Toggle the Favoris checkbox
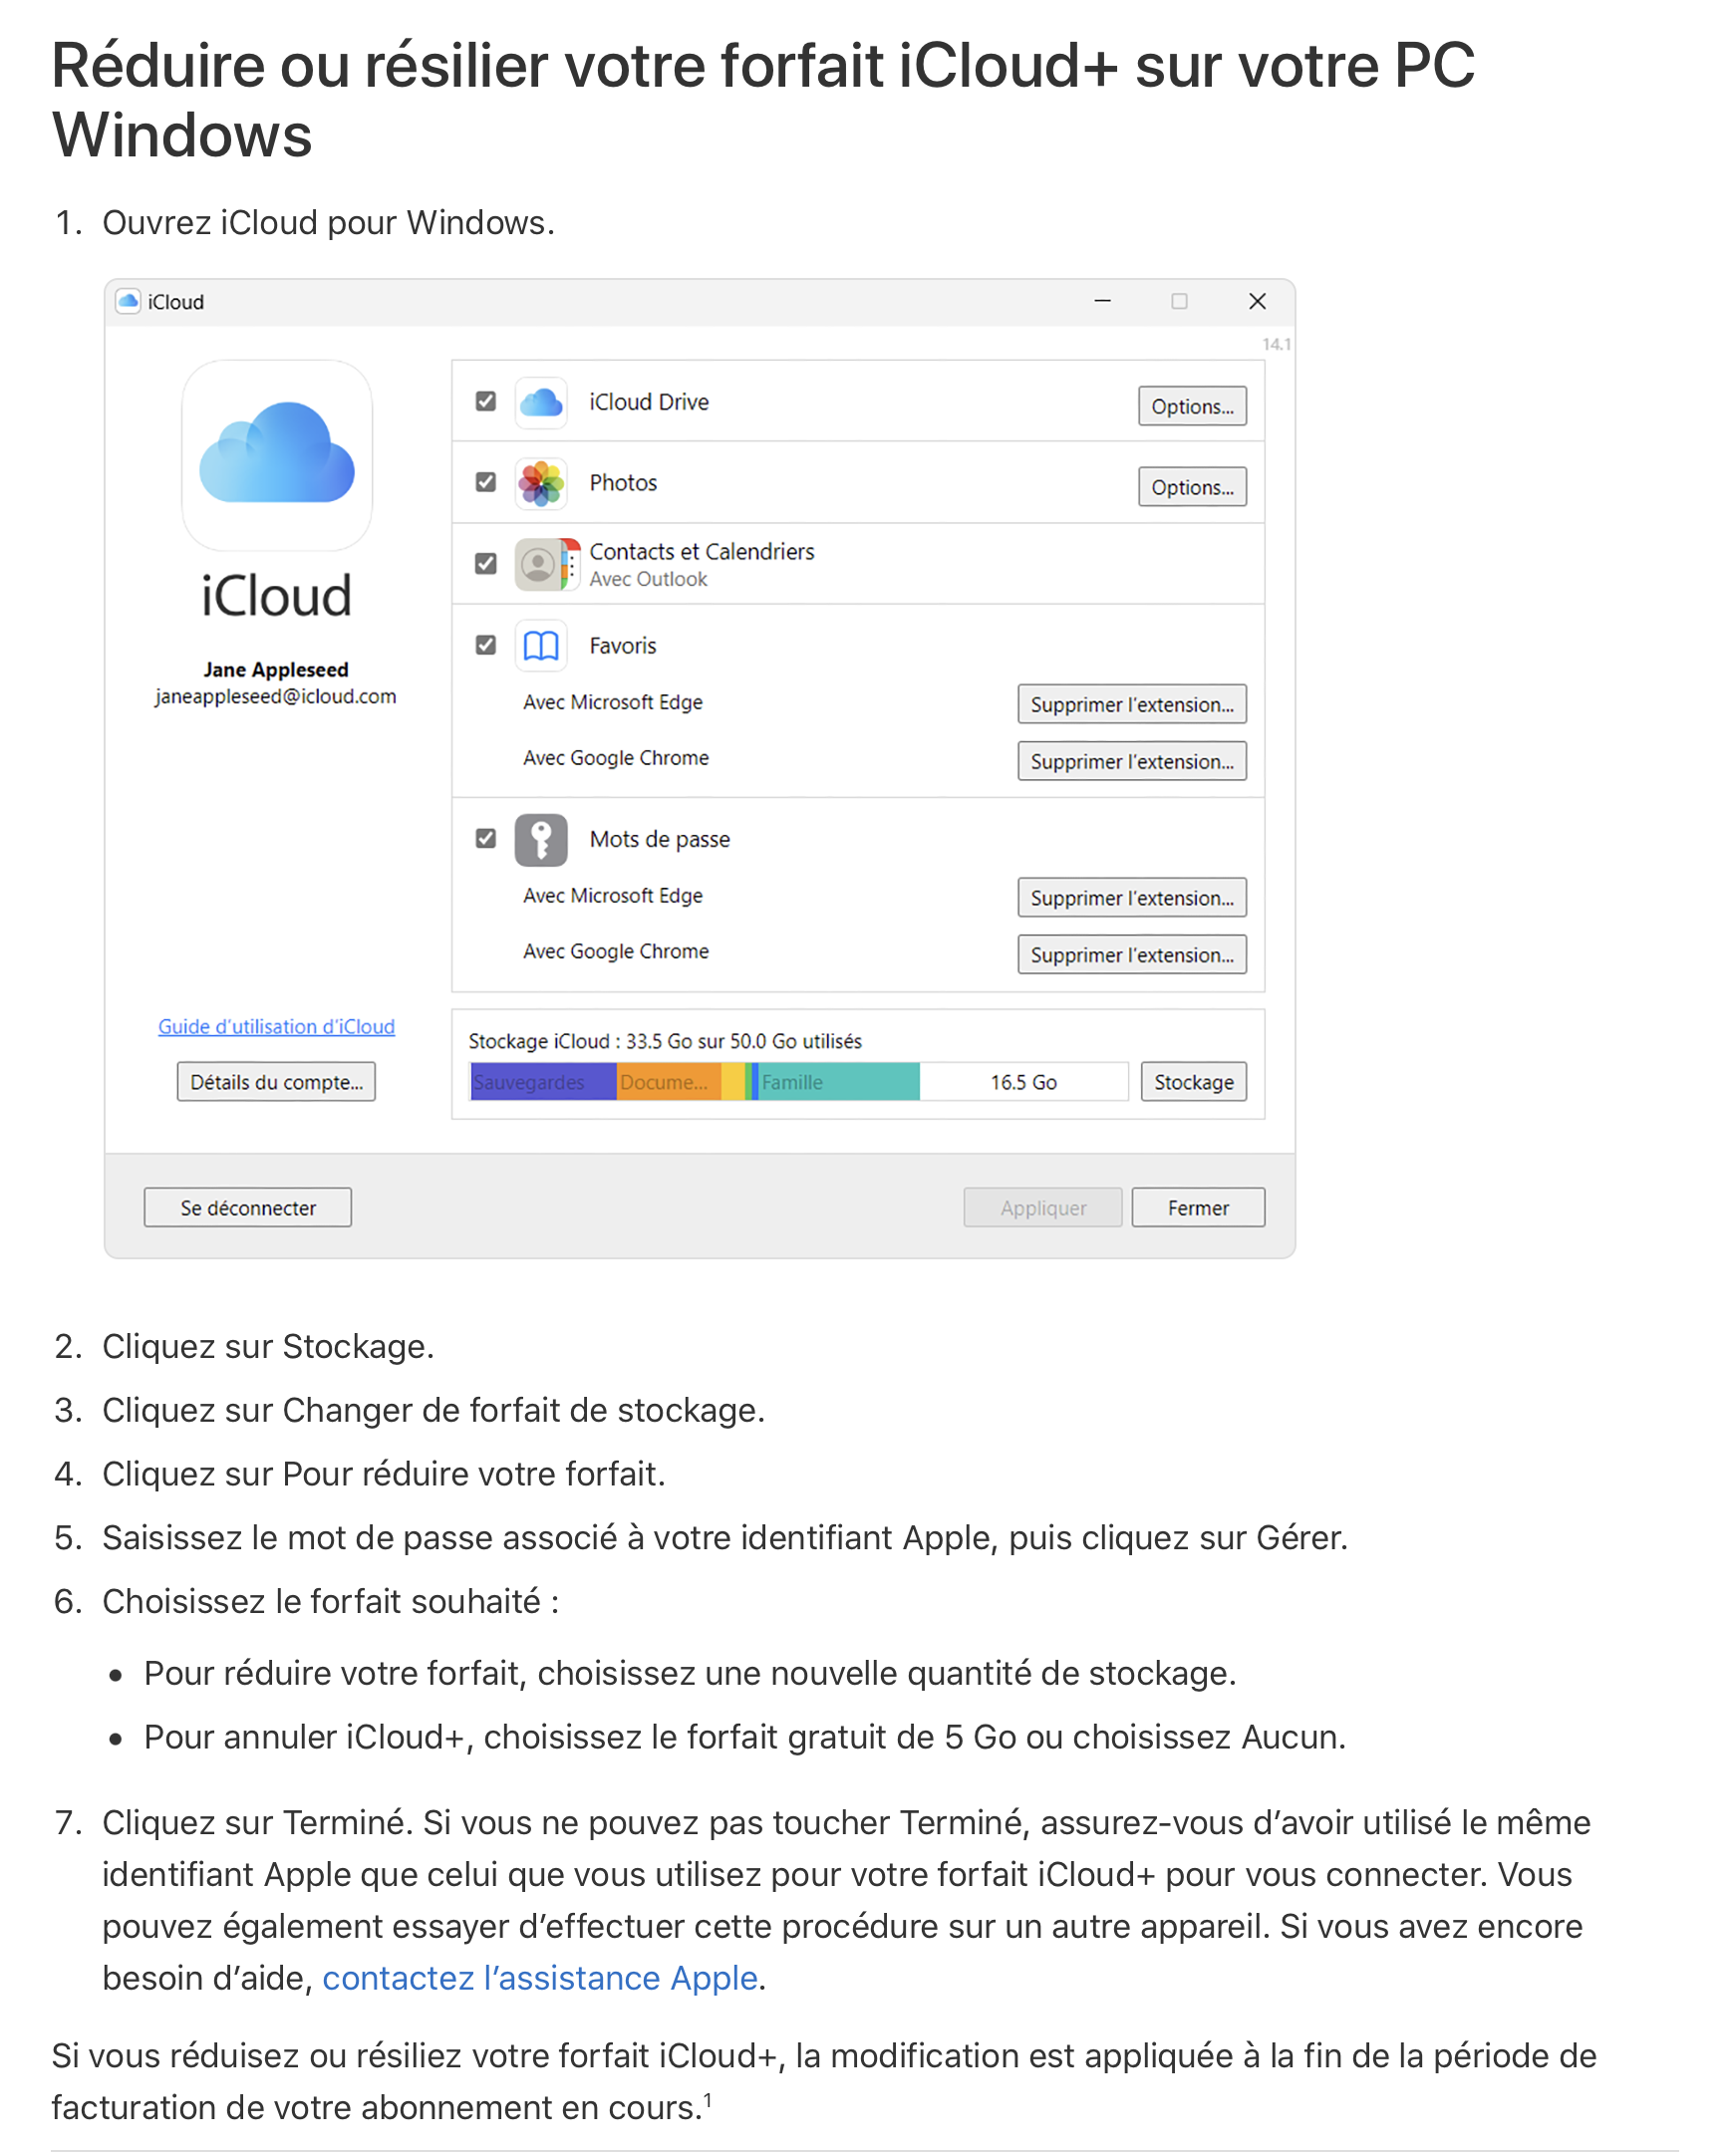1730x2156 pixels. [x=486, y=646]
